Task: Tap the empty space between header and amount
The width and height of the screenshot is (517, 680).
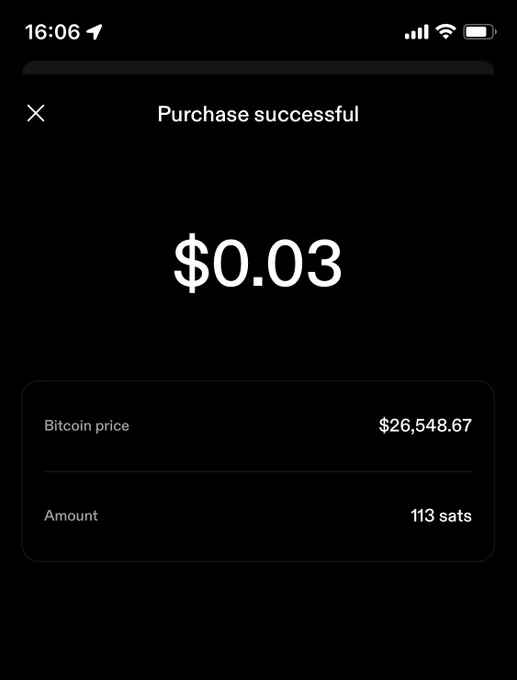Action: tap(258, 180)
